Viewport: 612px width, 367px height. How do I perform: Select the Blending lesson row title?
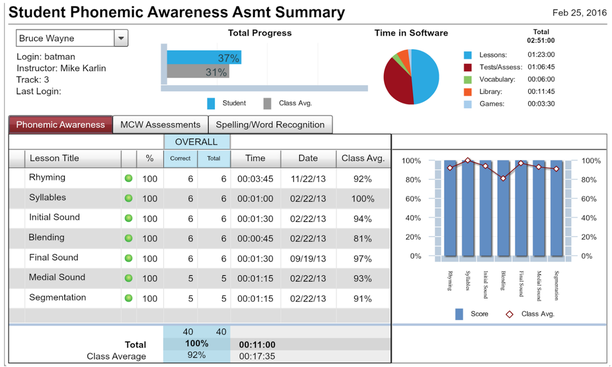[x=46, y=237]
